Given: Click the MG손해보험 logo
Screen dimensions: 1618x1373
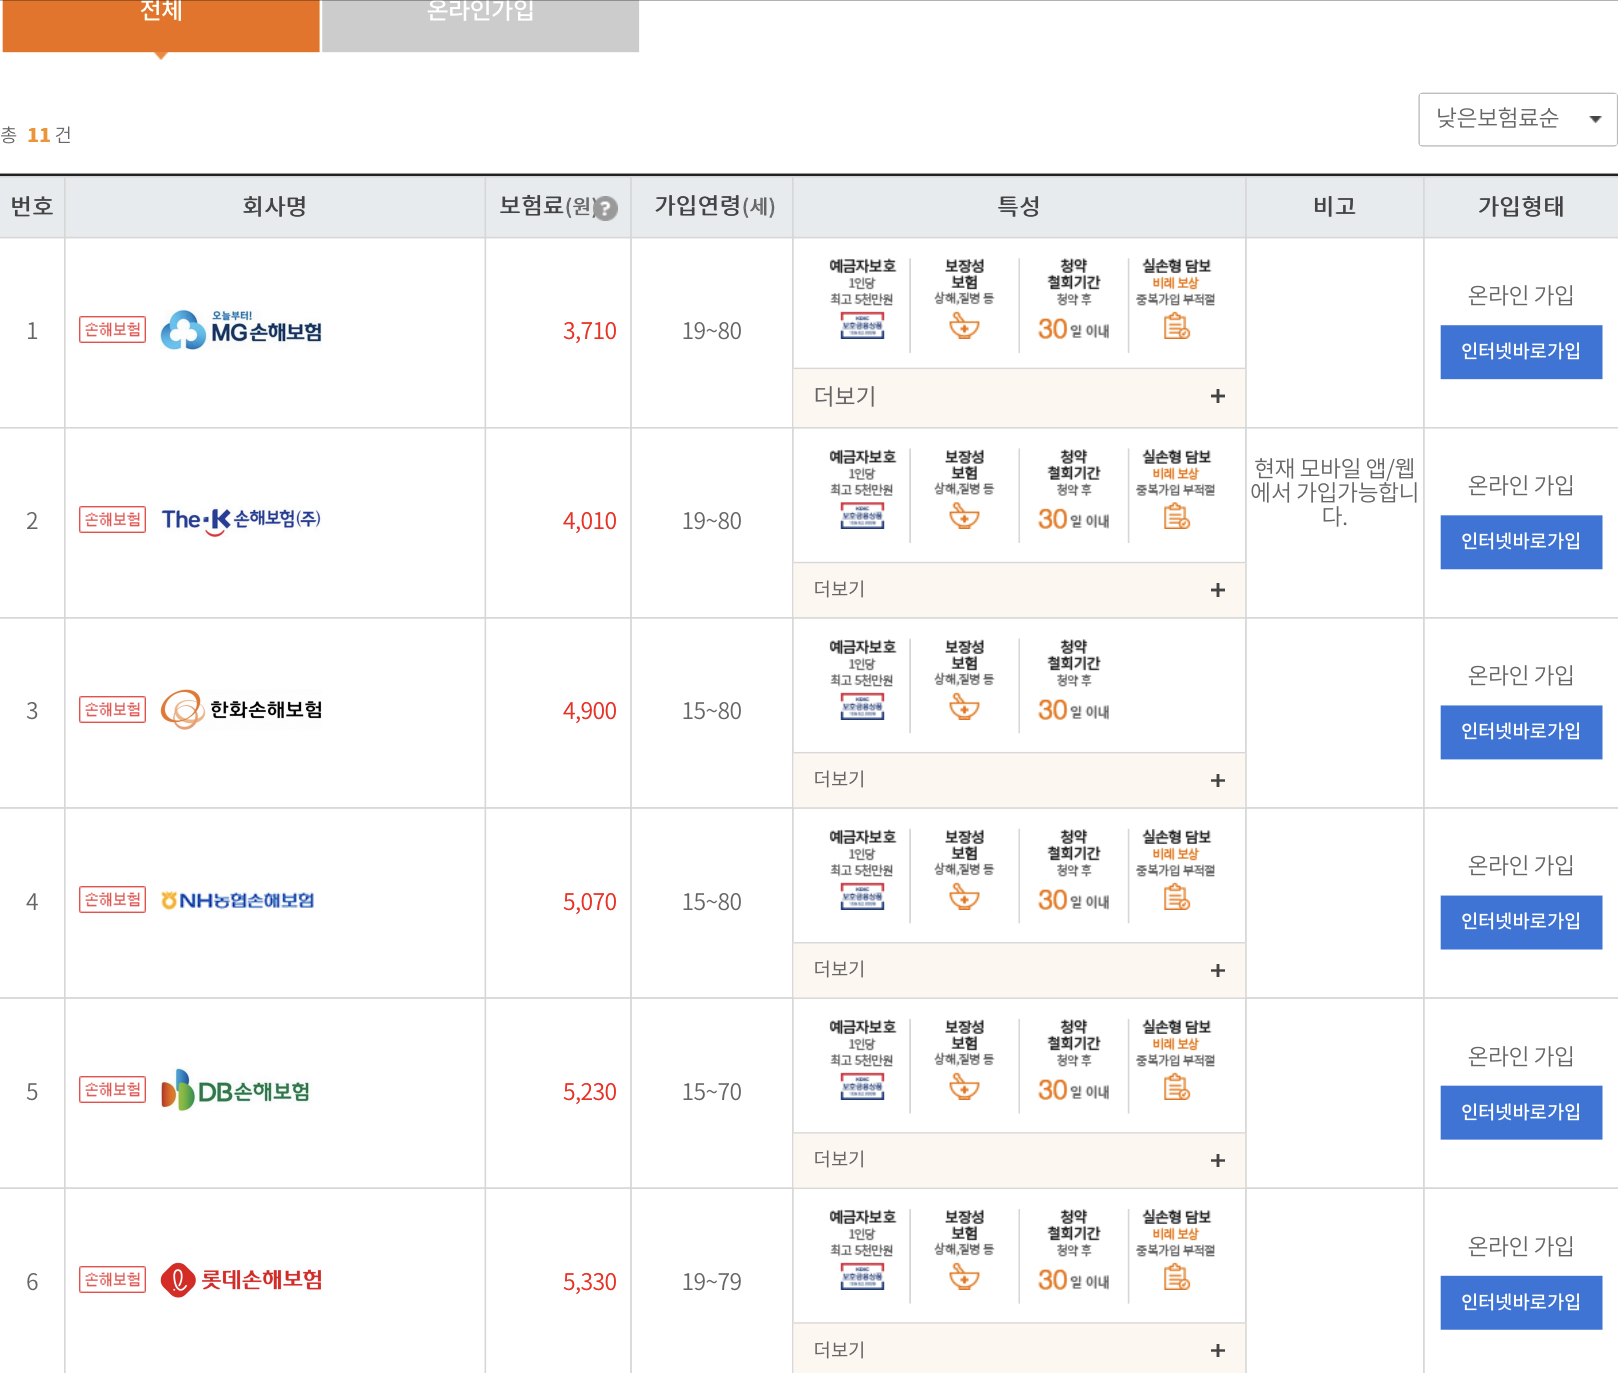Looking at the screenshot, I should pos(241,330).
